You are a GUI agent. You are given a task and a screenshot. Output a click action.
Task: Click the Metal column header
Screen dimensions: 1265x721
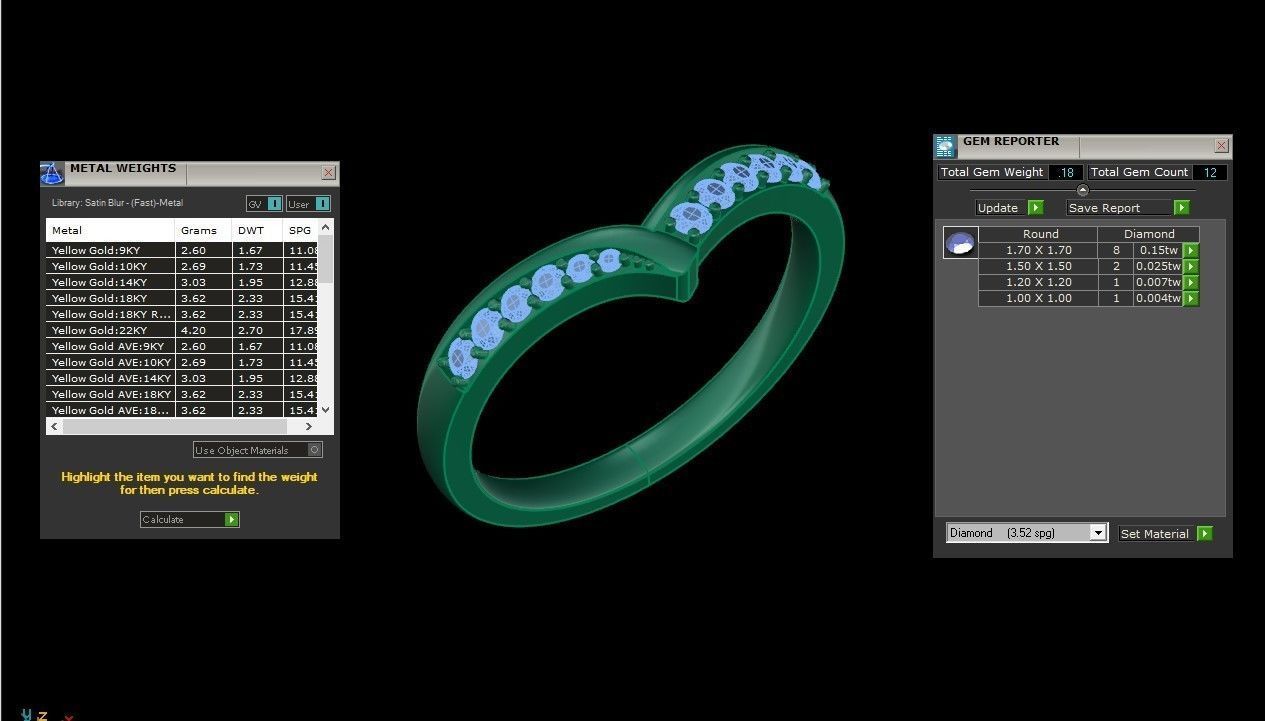tap(110, 230)
